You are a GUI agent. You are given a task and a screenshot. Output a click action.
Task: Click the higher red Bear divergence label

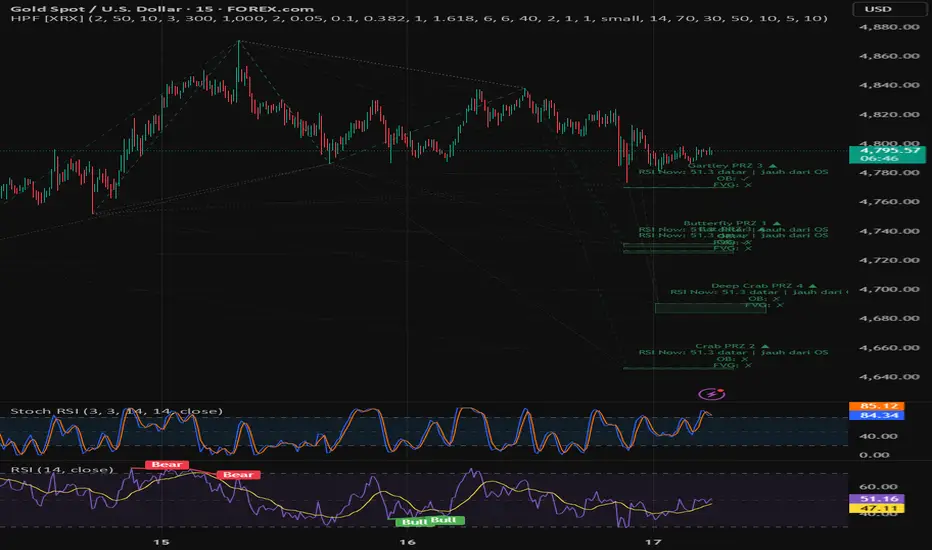[x=167, y=464]
